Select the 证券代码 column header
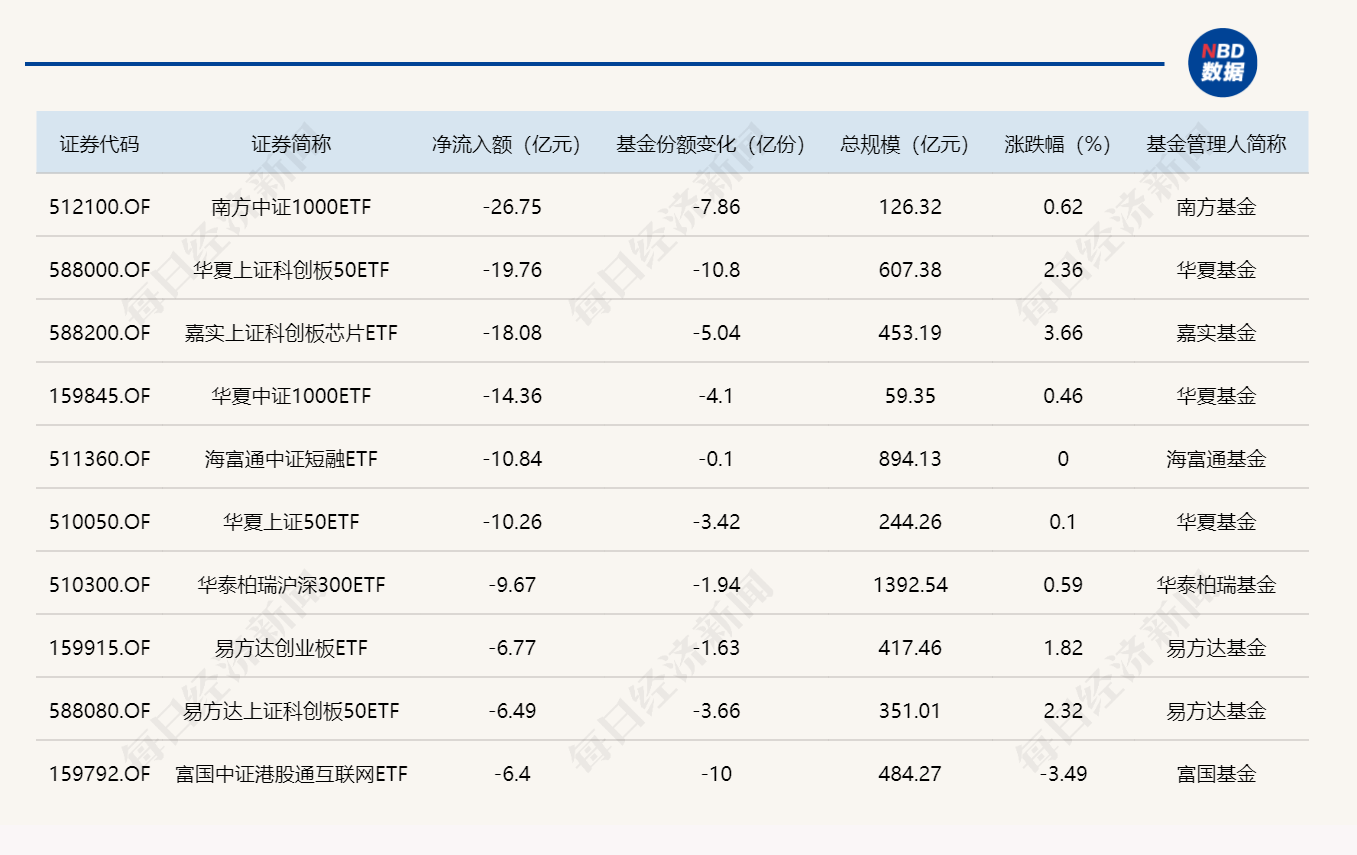The width and height of the screenshot is (1357, 855). click(99, 144)
